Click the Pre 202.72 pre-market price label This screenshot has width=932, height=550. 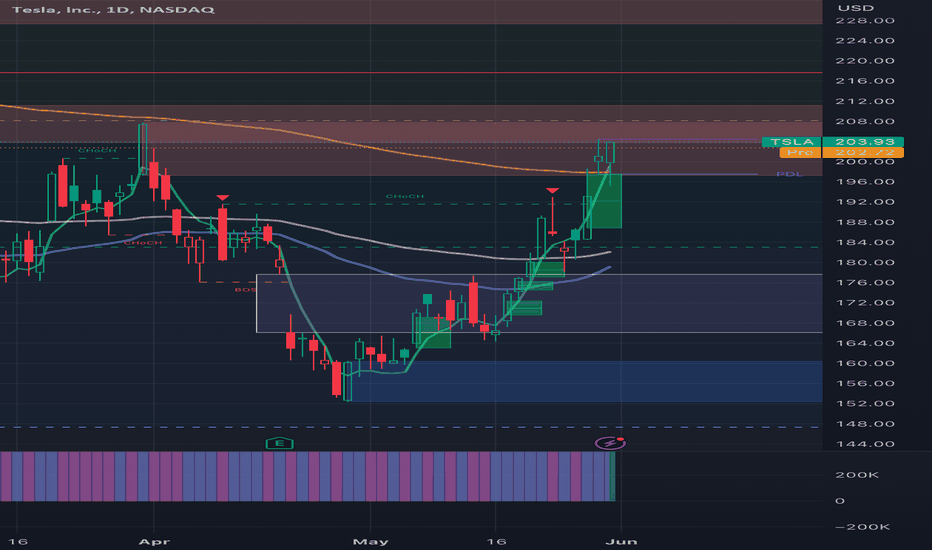pyautogui.click(x=842, y=152)
